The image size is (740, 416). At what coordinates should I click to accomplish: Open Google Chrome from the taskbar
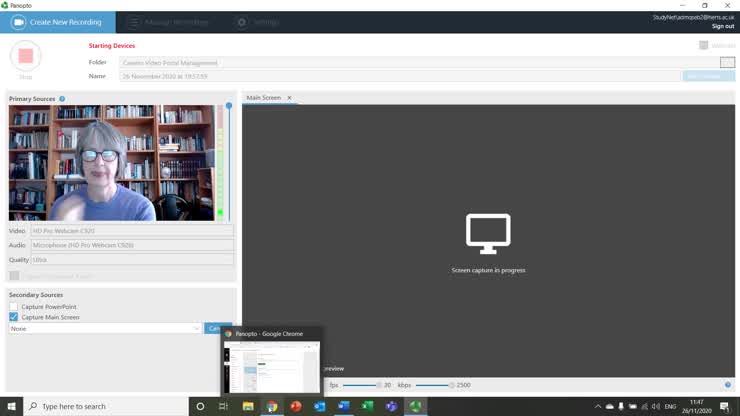click(272, 406)
